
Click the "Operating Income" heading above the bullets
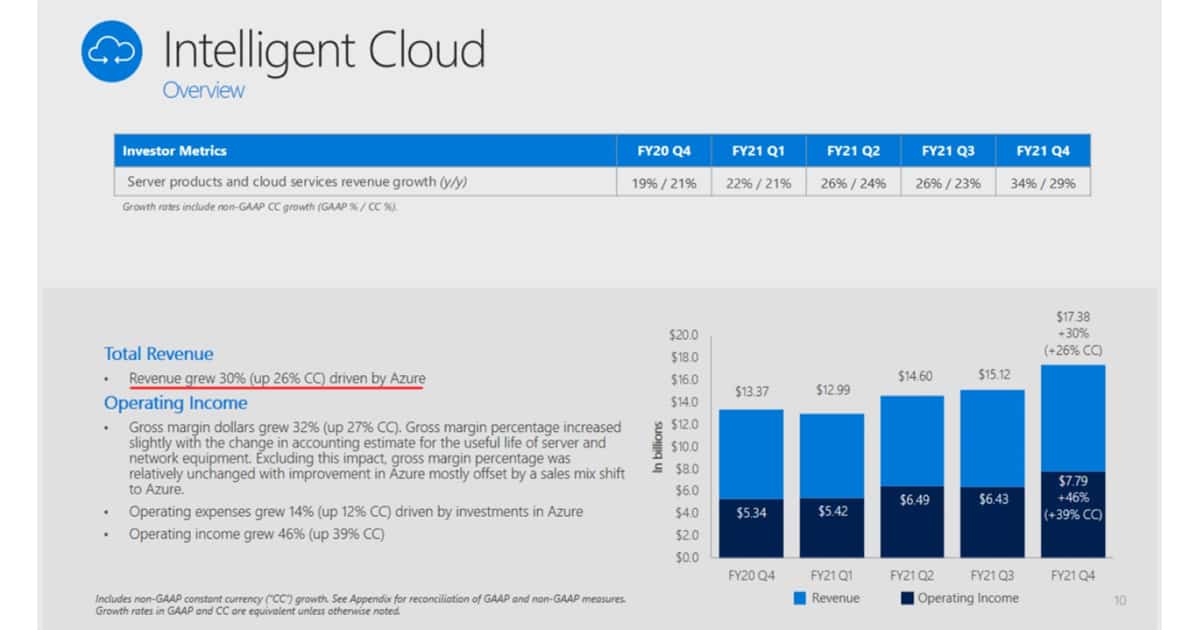pos(175,403)
